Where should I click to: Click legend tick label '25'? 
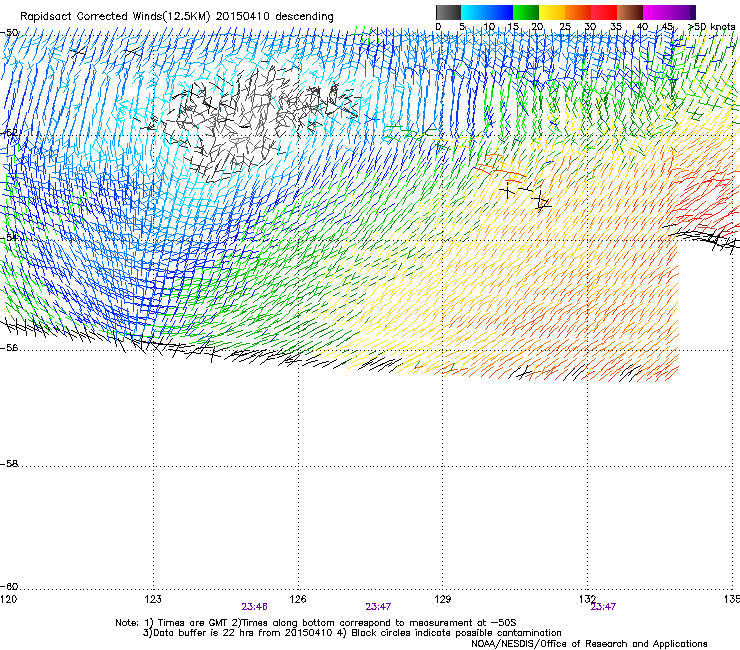[565, 27]
